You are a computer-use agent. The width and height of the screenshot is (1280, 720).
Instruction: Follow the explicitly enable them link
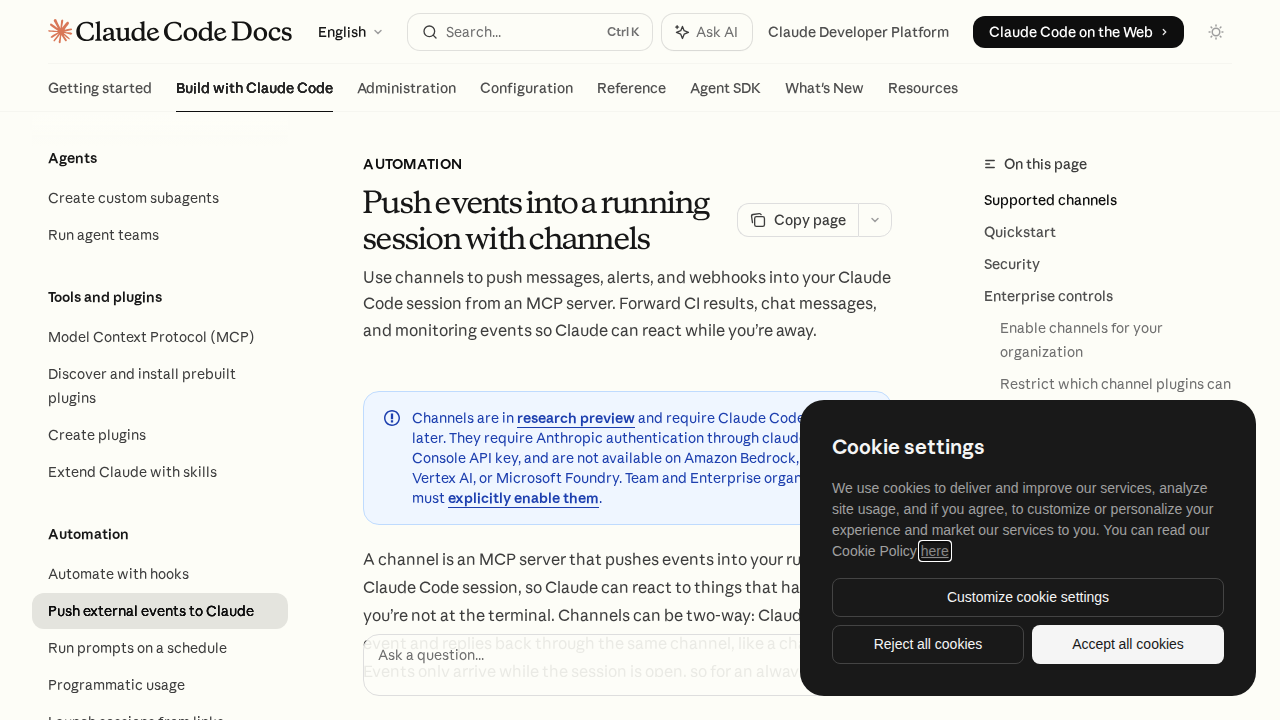pyautogui.click(x=523, y=498)
